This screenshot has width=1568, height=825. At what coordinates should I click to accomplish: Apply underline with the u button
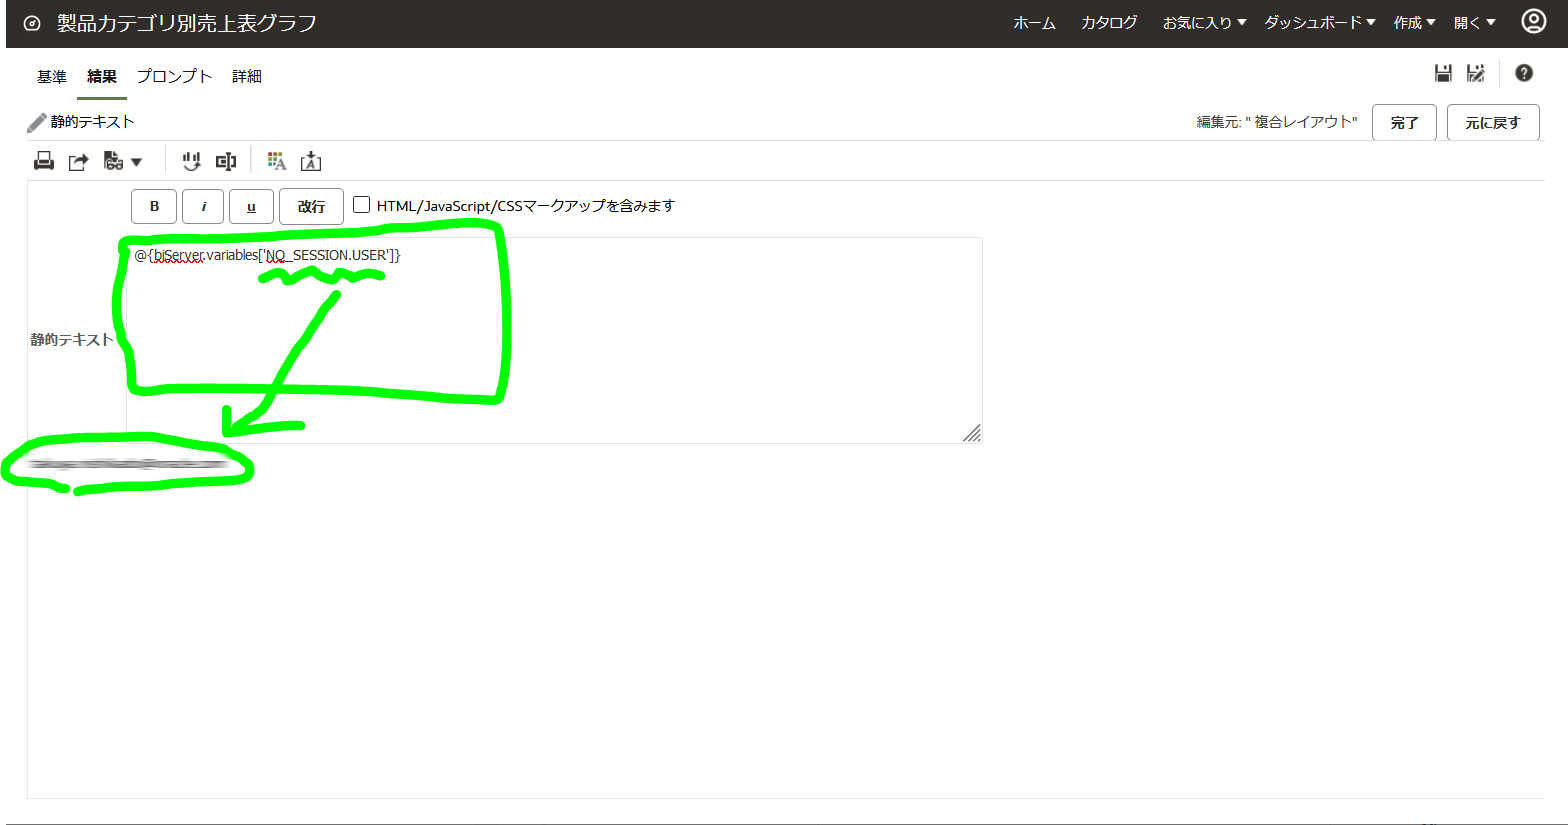251,206
